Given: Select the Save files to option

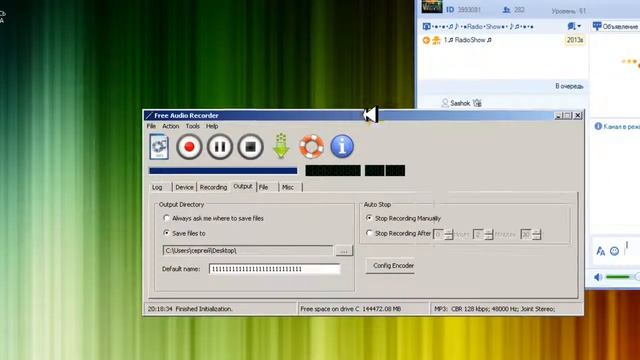Looking at the screenshot, I should [184, 233].
